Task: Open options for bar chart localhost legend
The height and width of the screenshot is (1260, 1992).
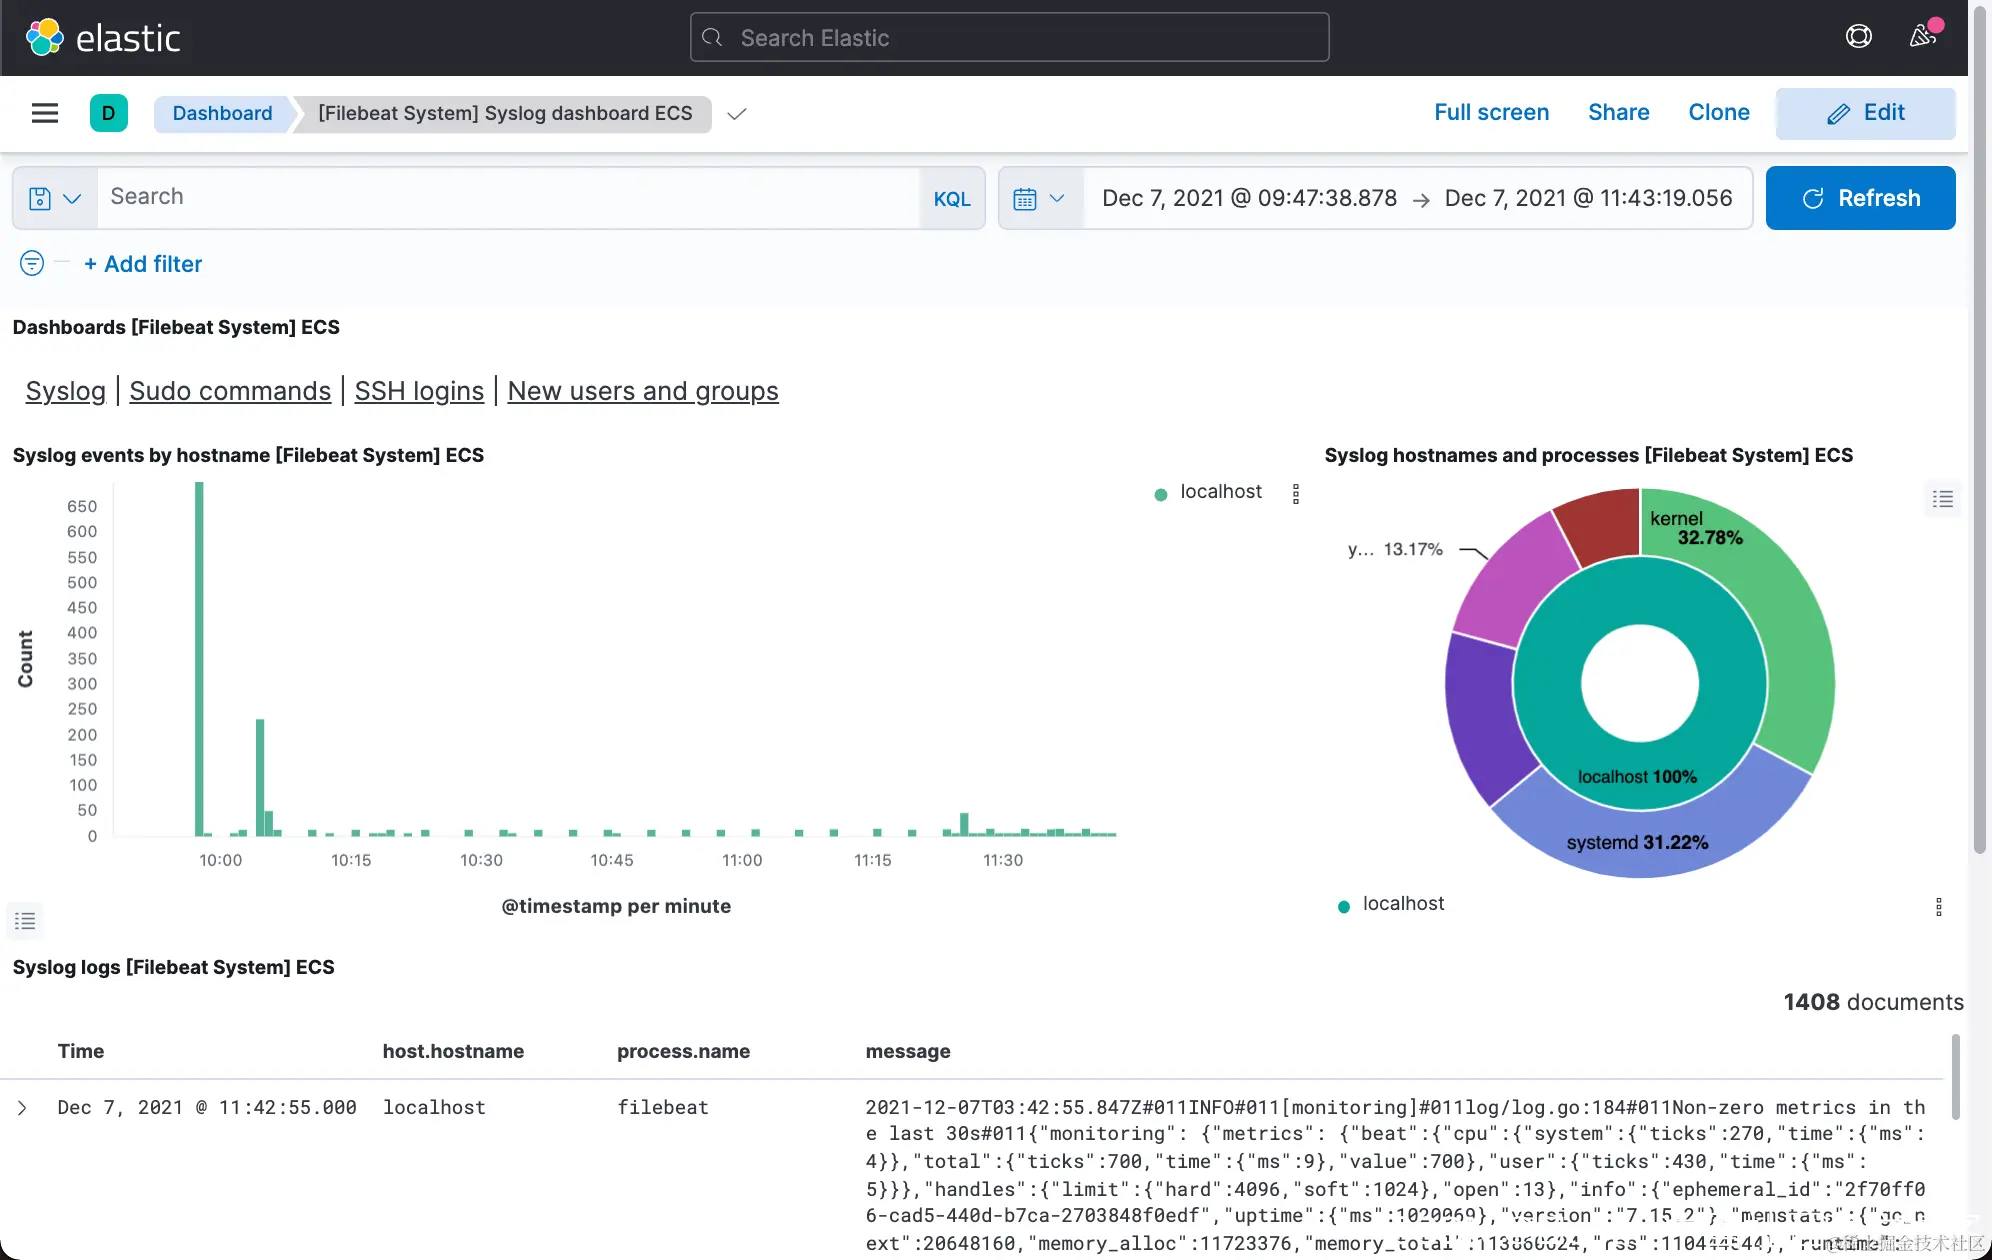Action: (x=1295, y=493)
